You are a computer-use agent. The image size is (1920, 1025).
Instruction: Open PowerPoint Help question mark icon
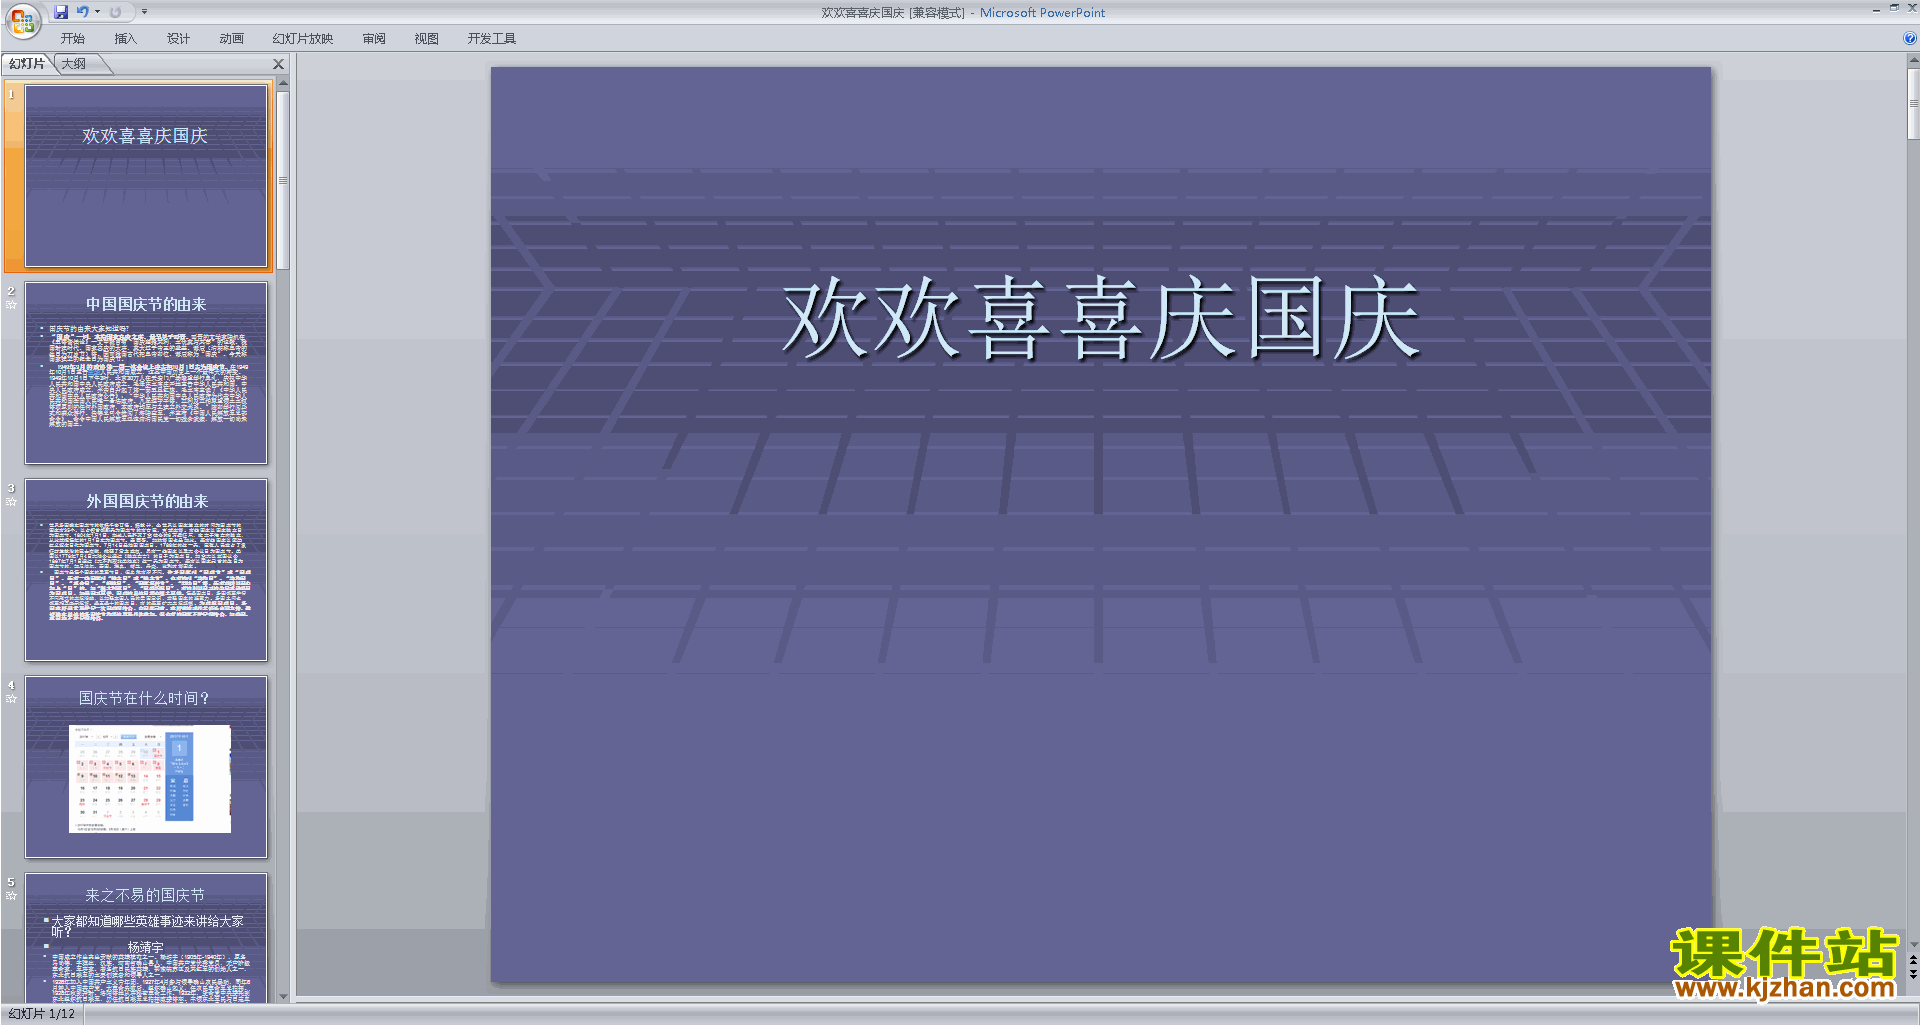[x=1909, y=38]
